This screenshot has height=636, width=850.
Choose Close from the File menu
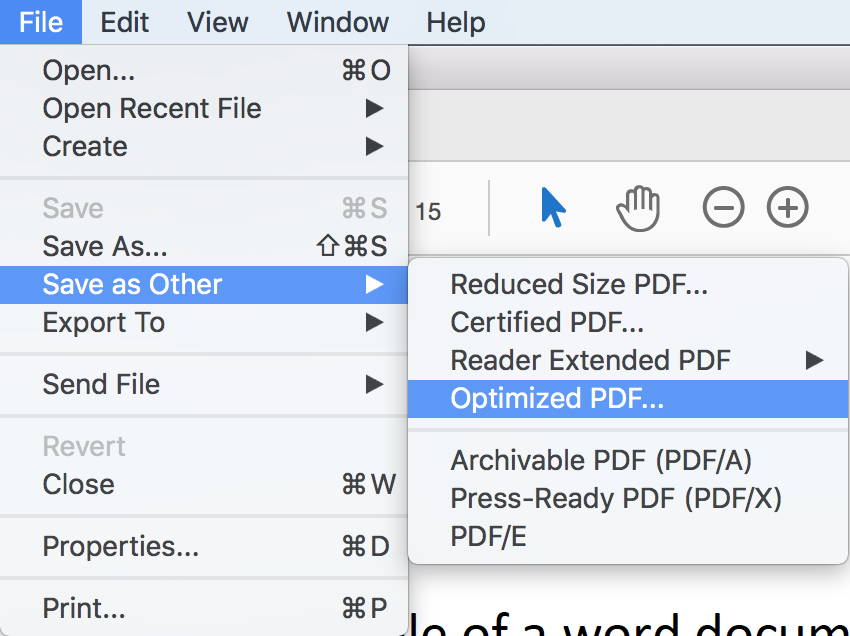coord(204,484)
